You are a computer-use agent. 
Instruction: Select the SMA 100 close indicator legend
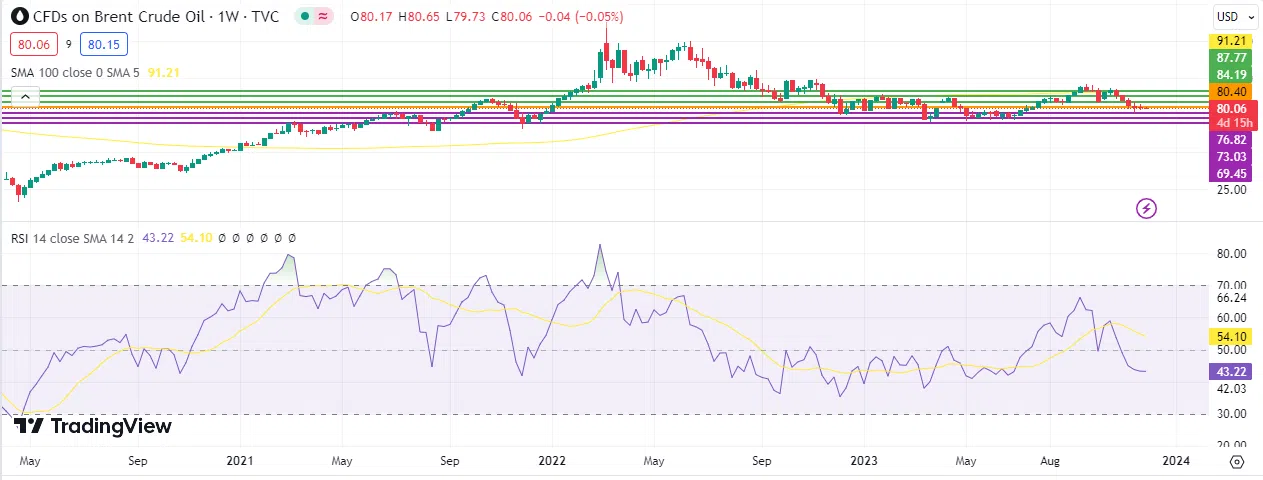point(76,73)
